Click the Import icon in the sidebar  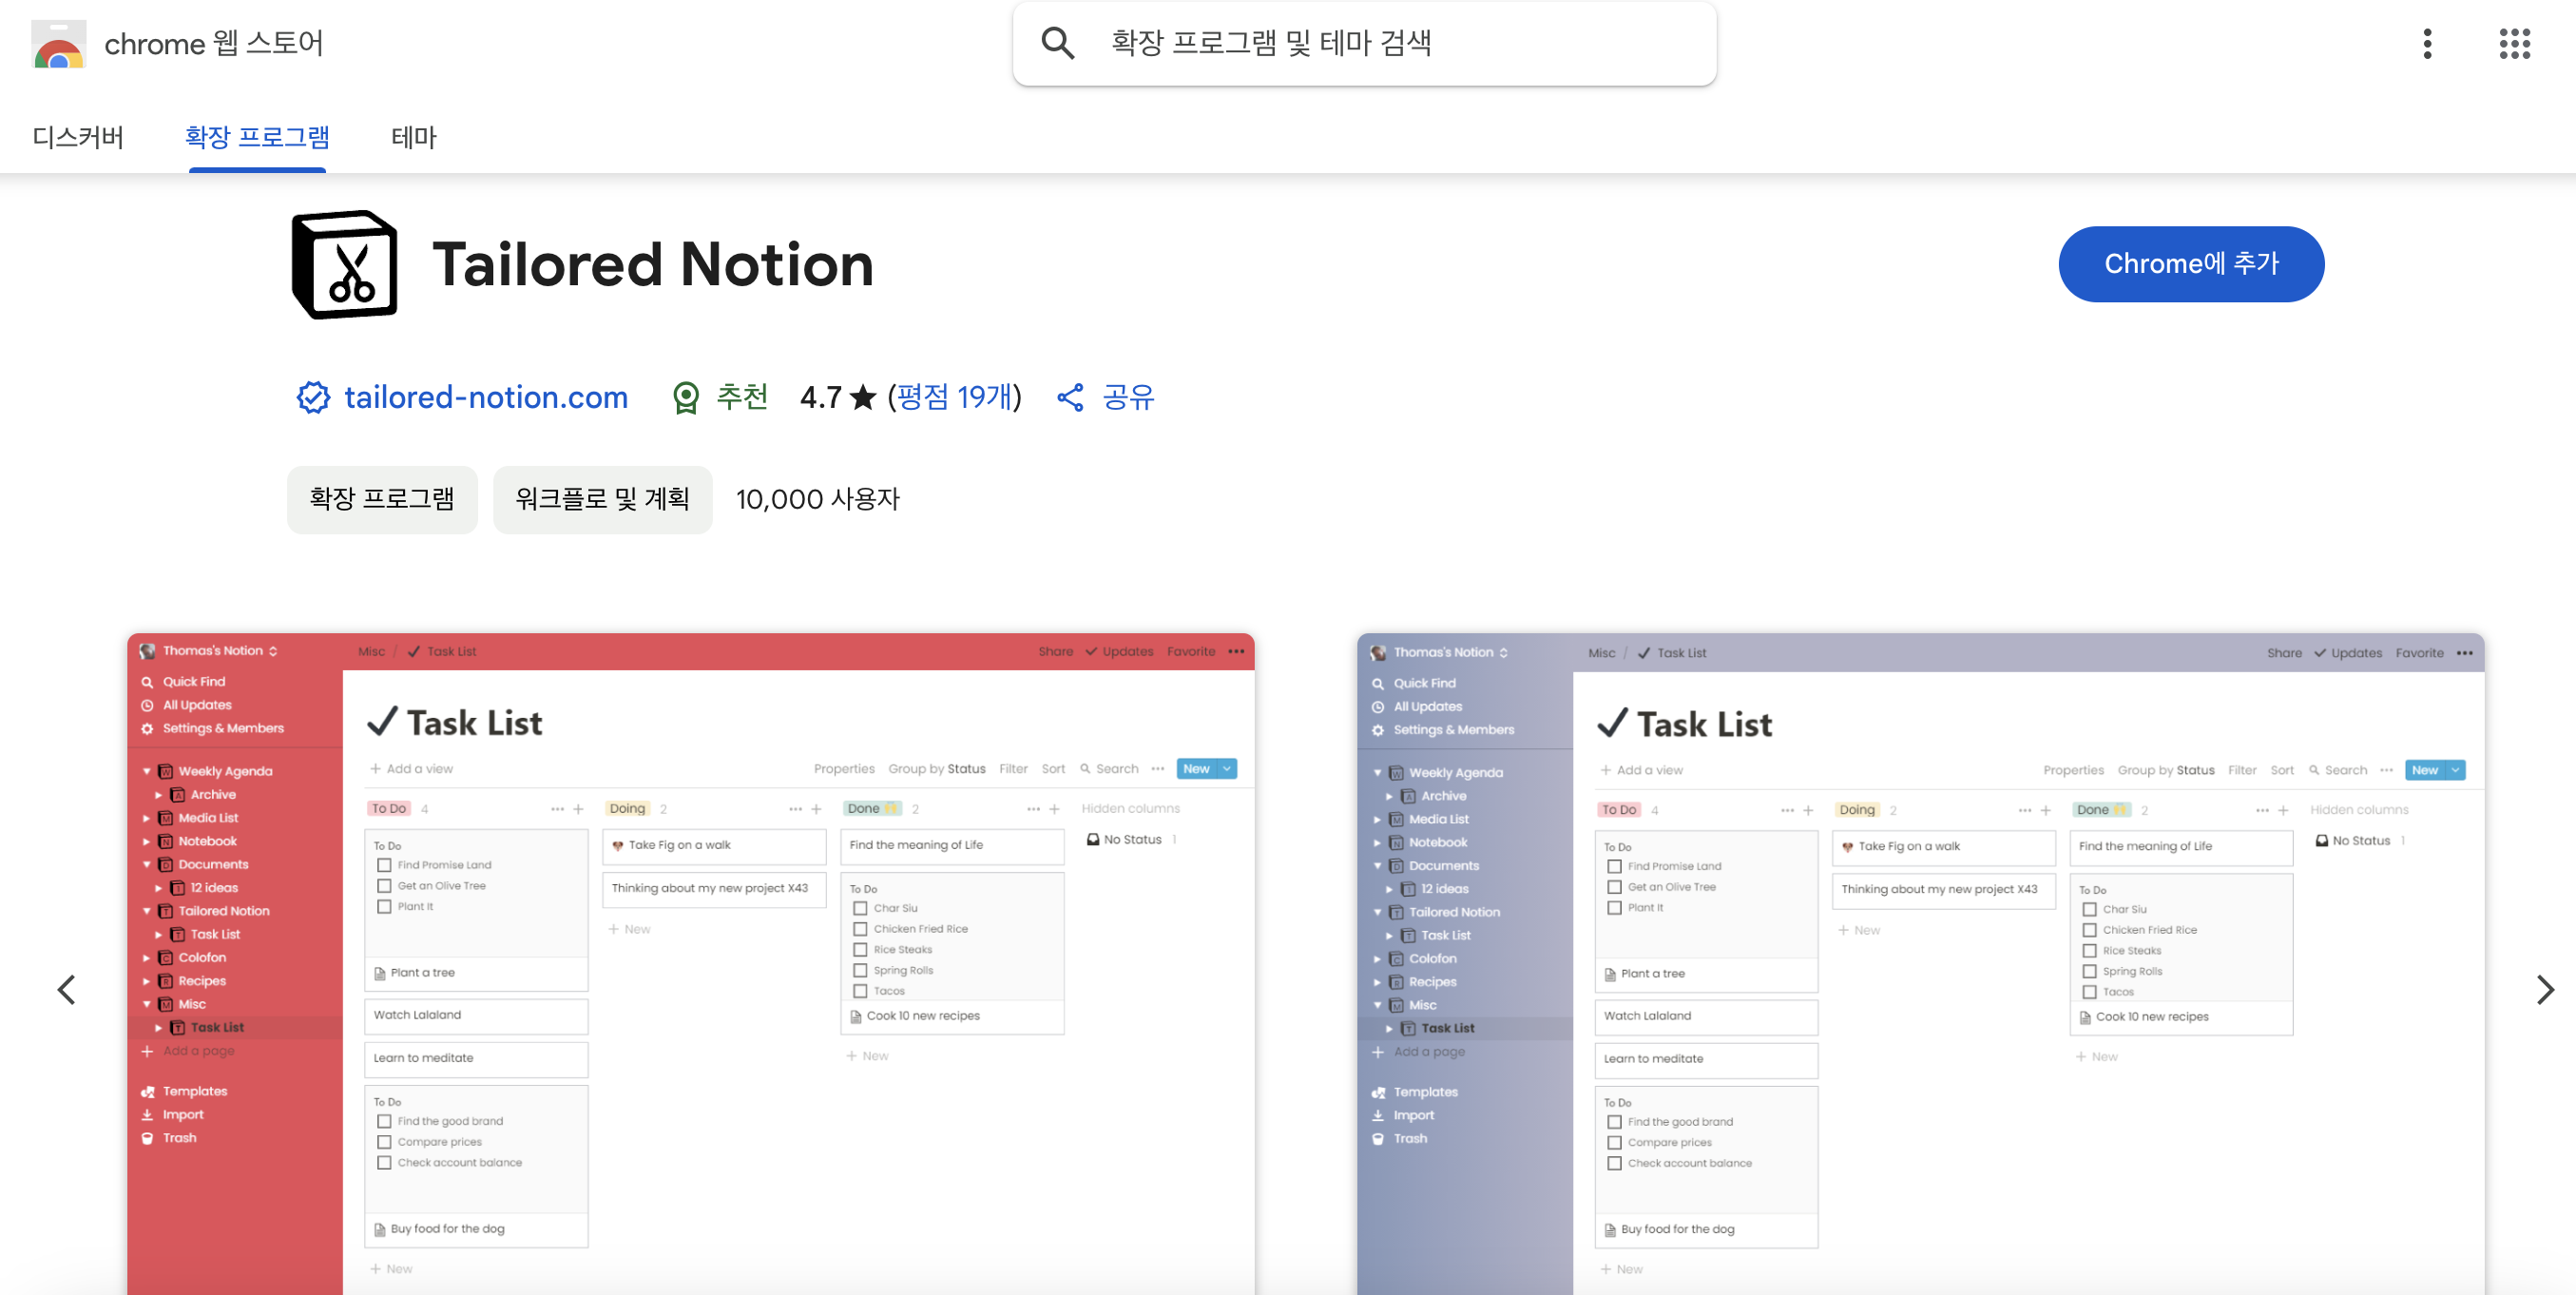[148, 1114]
